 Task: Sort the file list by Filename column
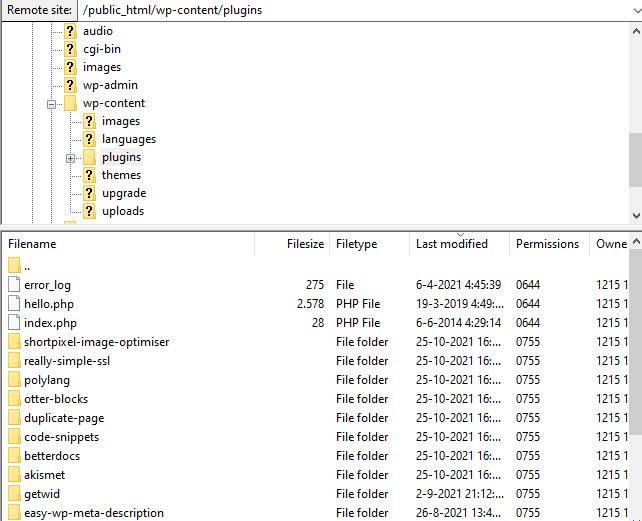pyautogui.click(x=128, y=244)
